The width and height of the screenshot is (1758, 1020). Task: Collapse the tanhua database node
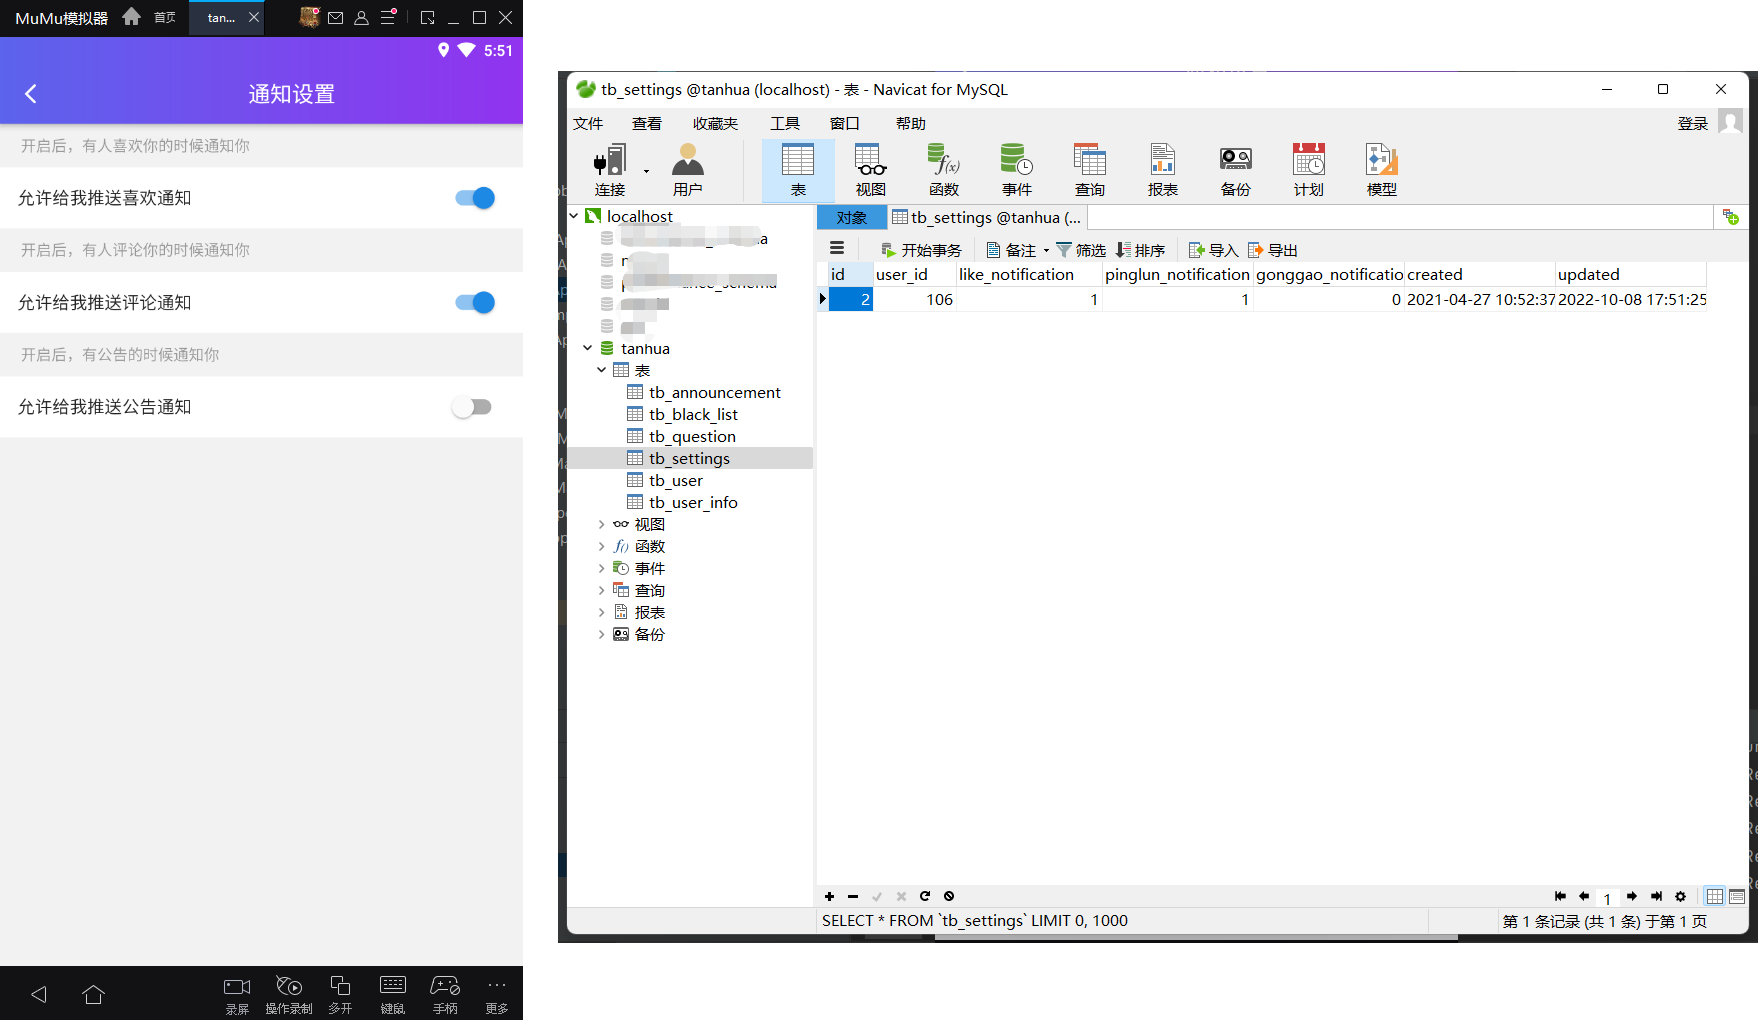588,348
